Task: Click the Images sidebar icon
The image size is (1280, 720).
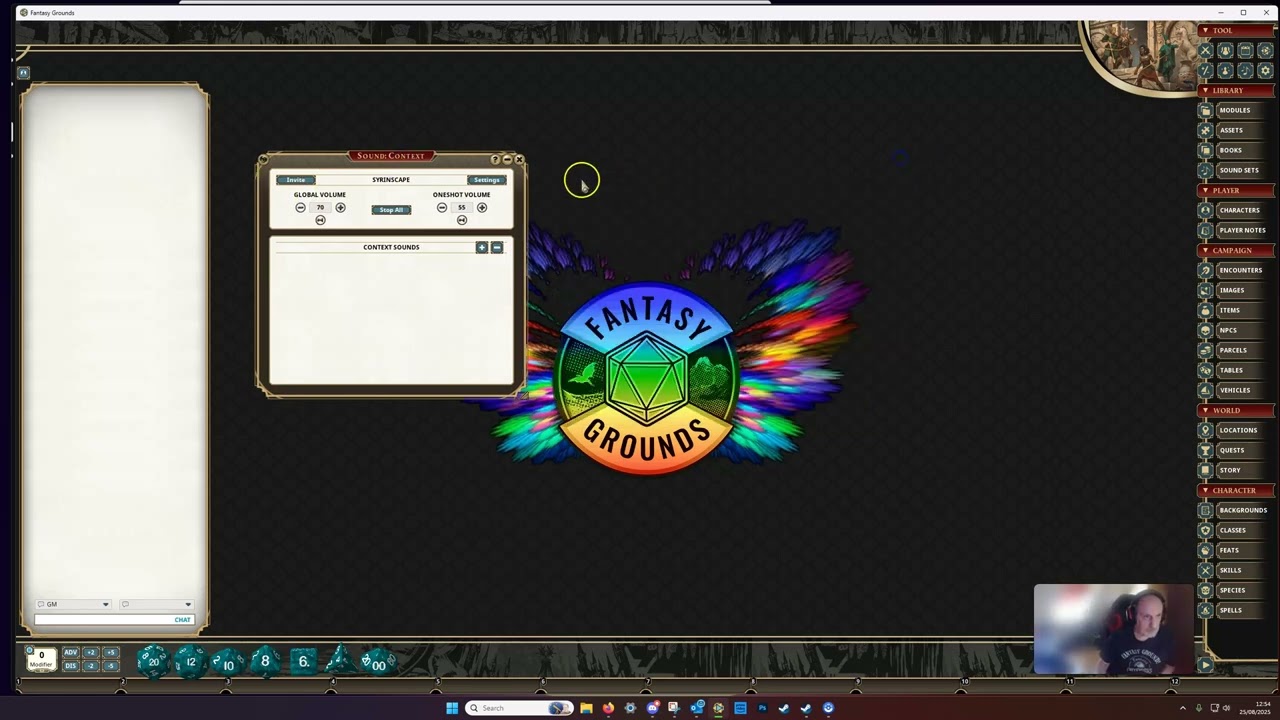Action: point(1205,290)
